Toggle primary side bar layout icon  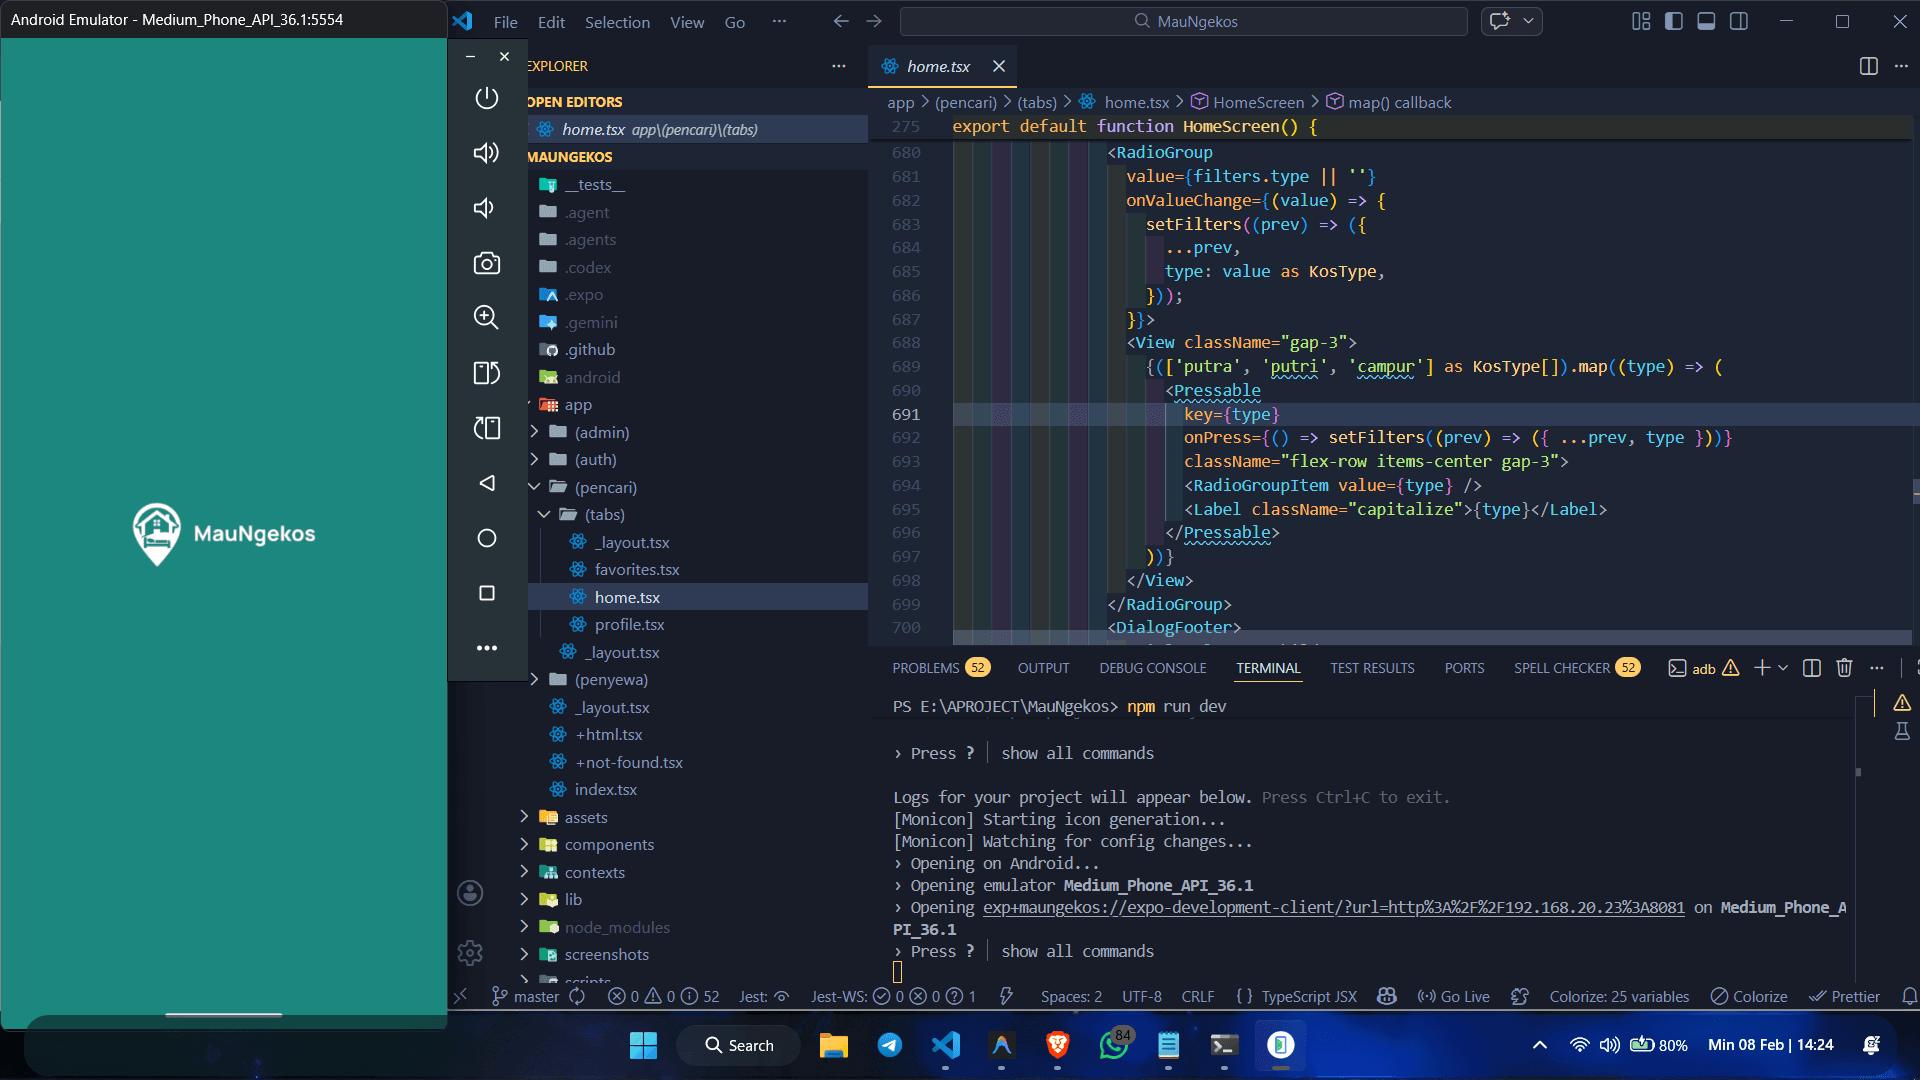(1673, 21)
